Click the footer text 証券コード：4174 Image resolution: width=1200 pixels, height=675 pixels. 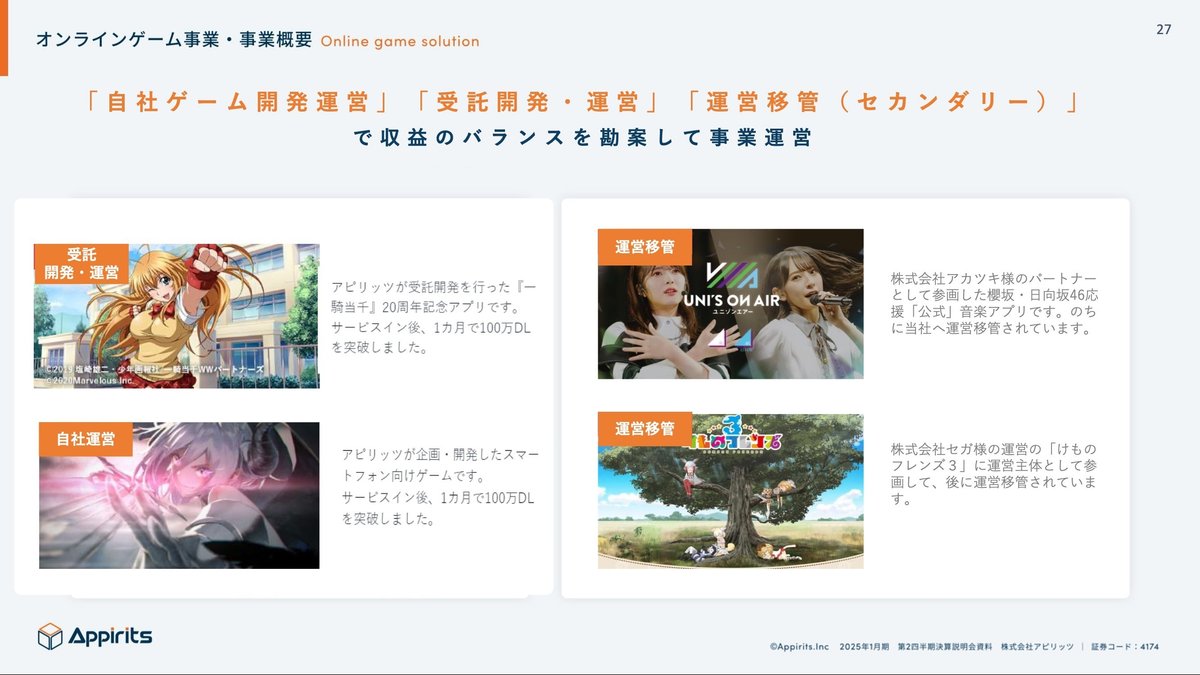[x=1124, y=647]
